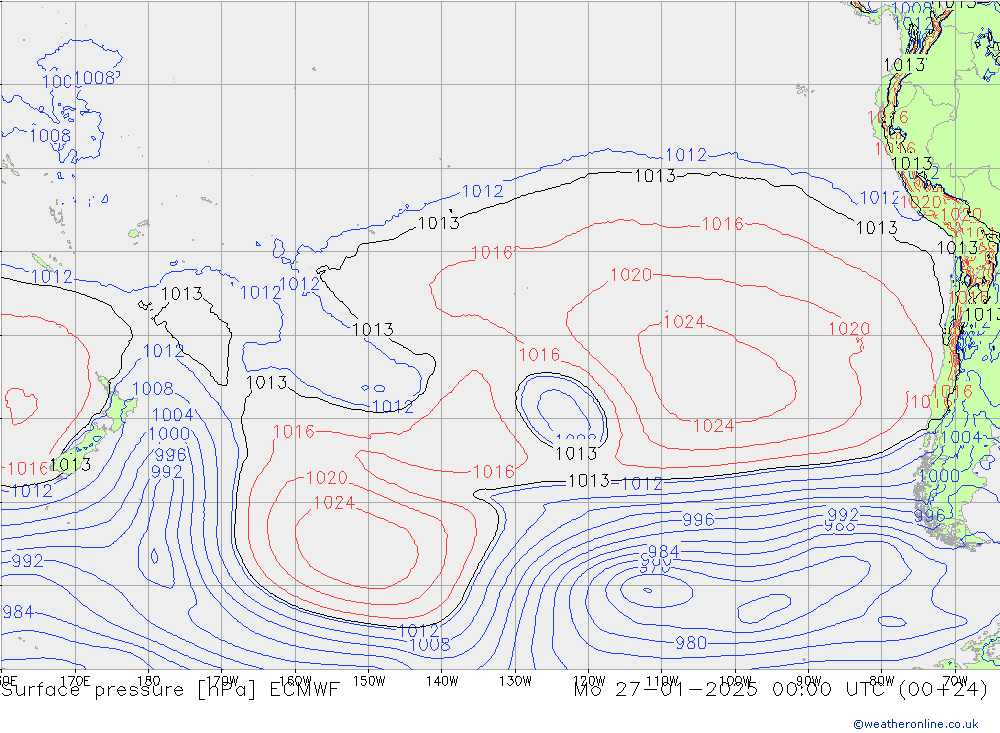
Task: Click the 140W longitude label
Action: pyautogui.click(x=442, y=681)
